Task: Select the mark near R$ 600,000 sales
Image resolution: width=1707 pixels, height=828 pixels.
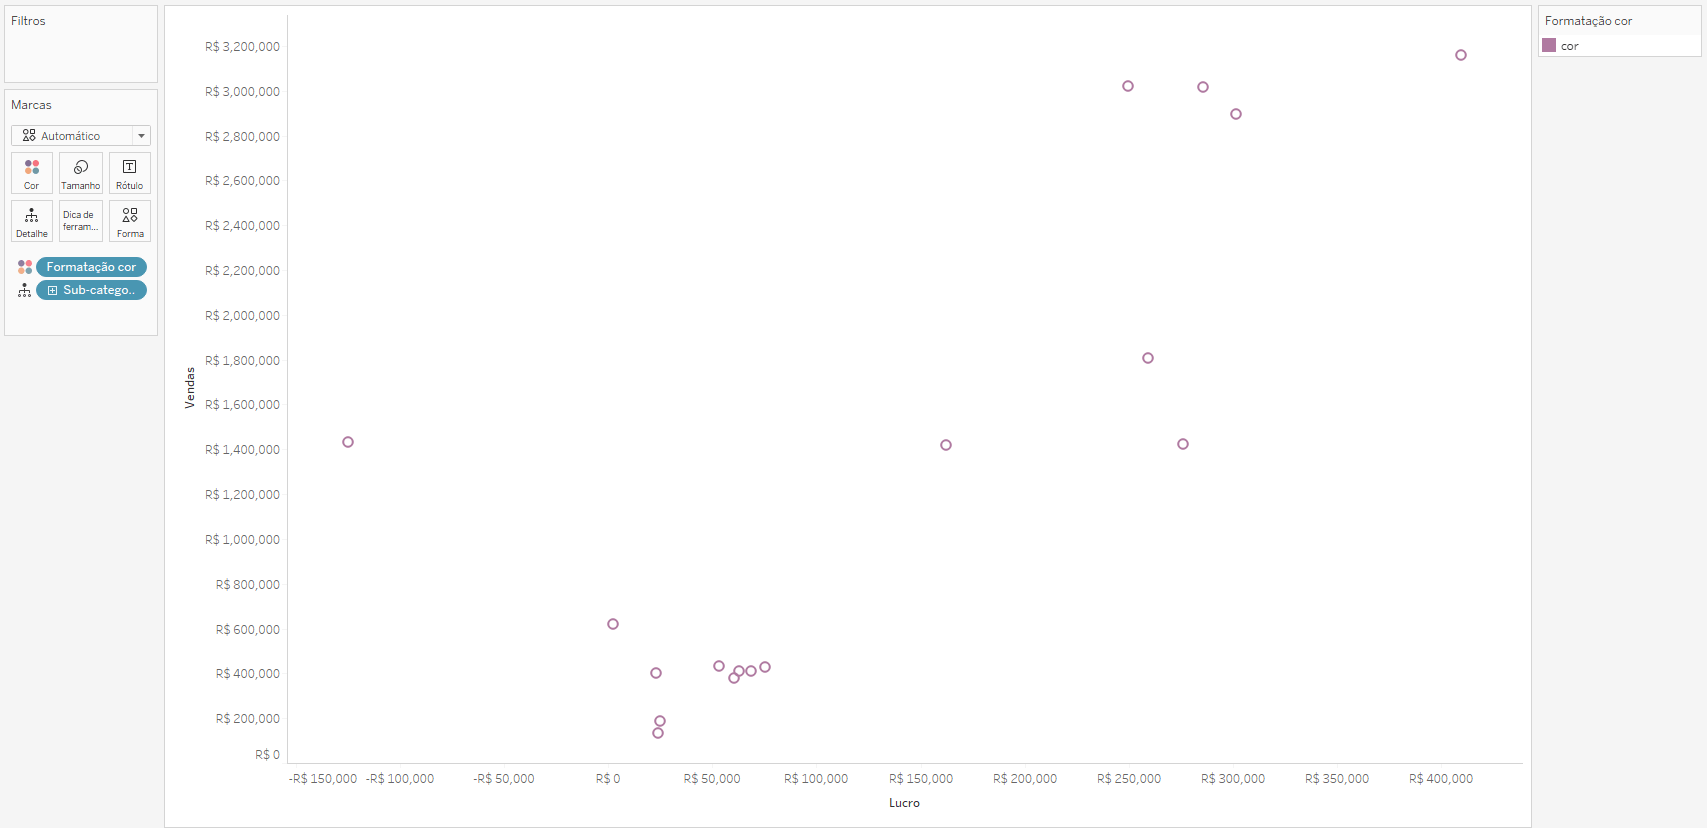Action: click(613, 624)
